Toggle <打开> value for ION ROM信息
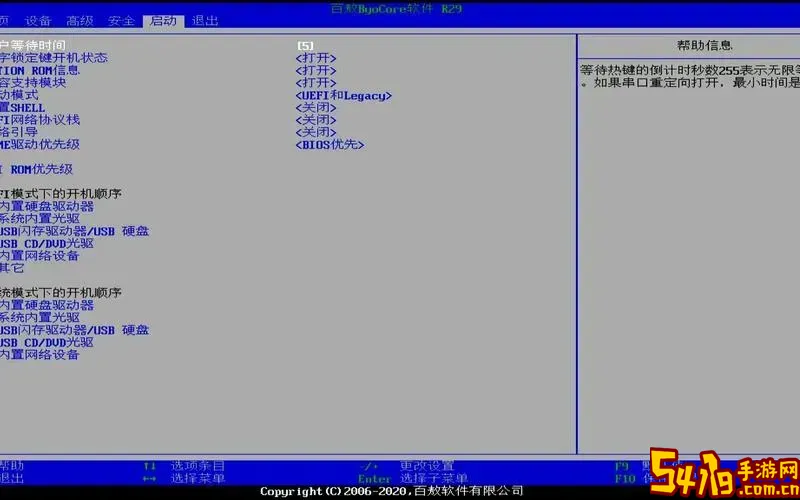 click(316, 70)
